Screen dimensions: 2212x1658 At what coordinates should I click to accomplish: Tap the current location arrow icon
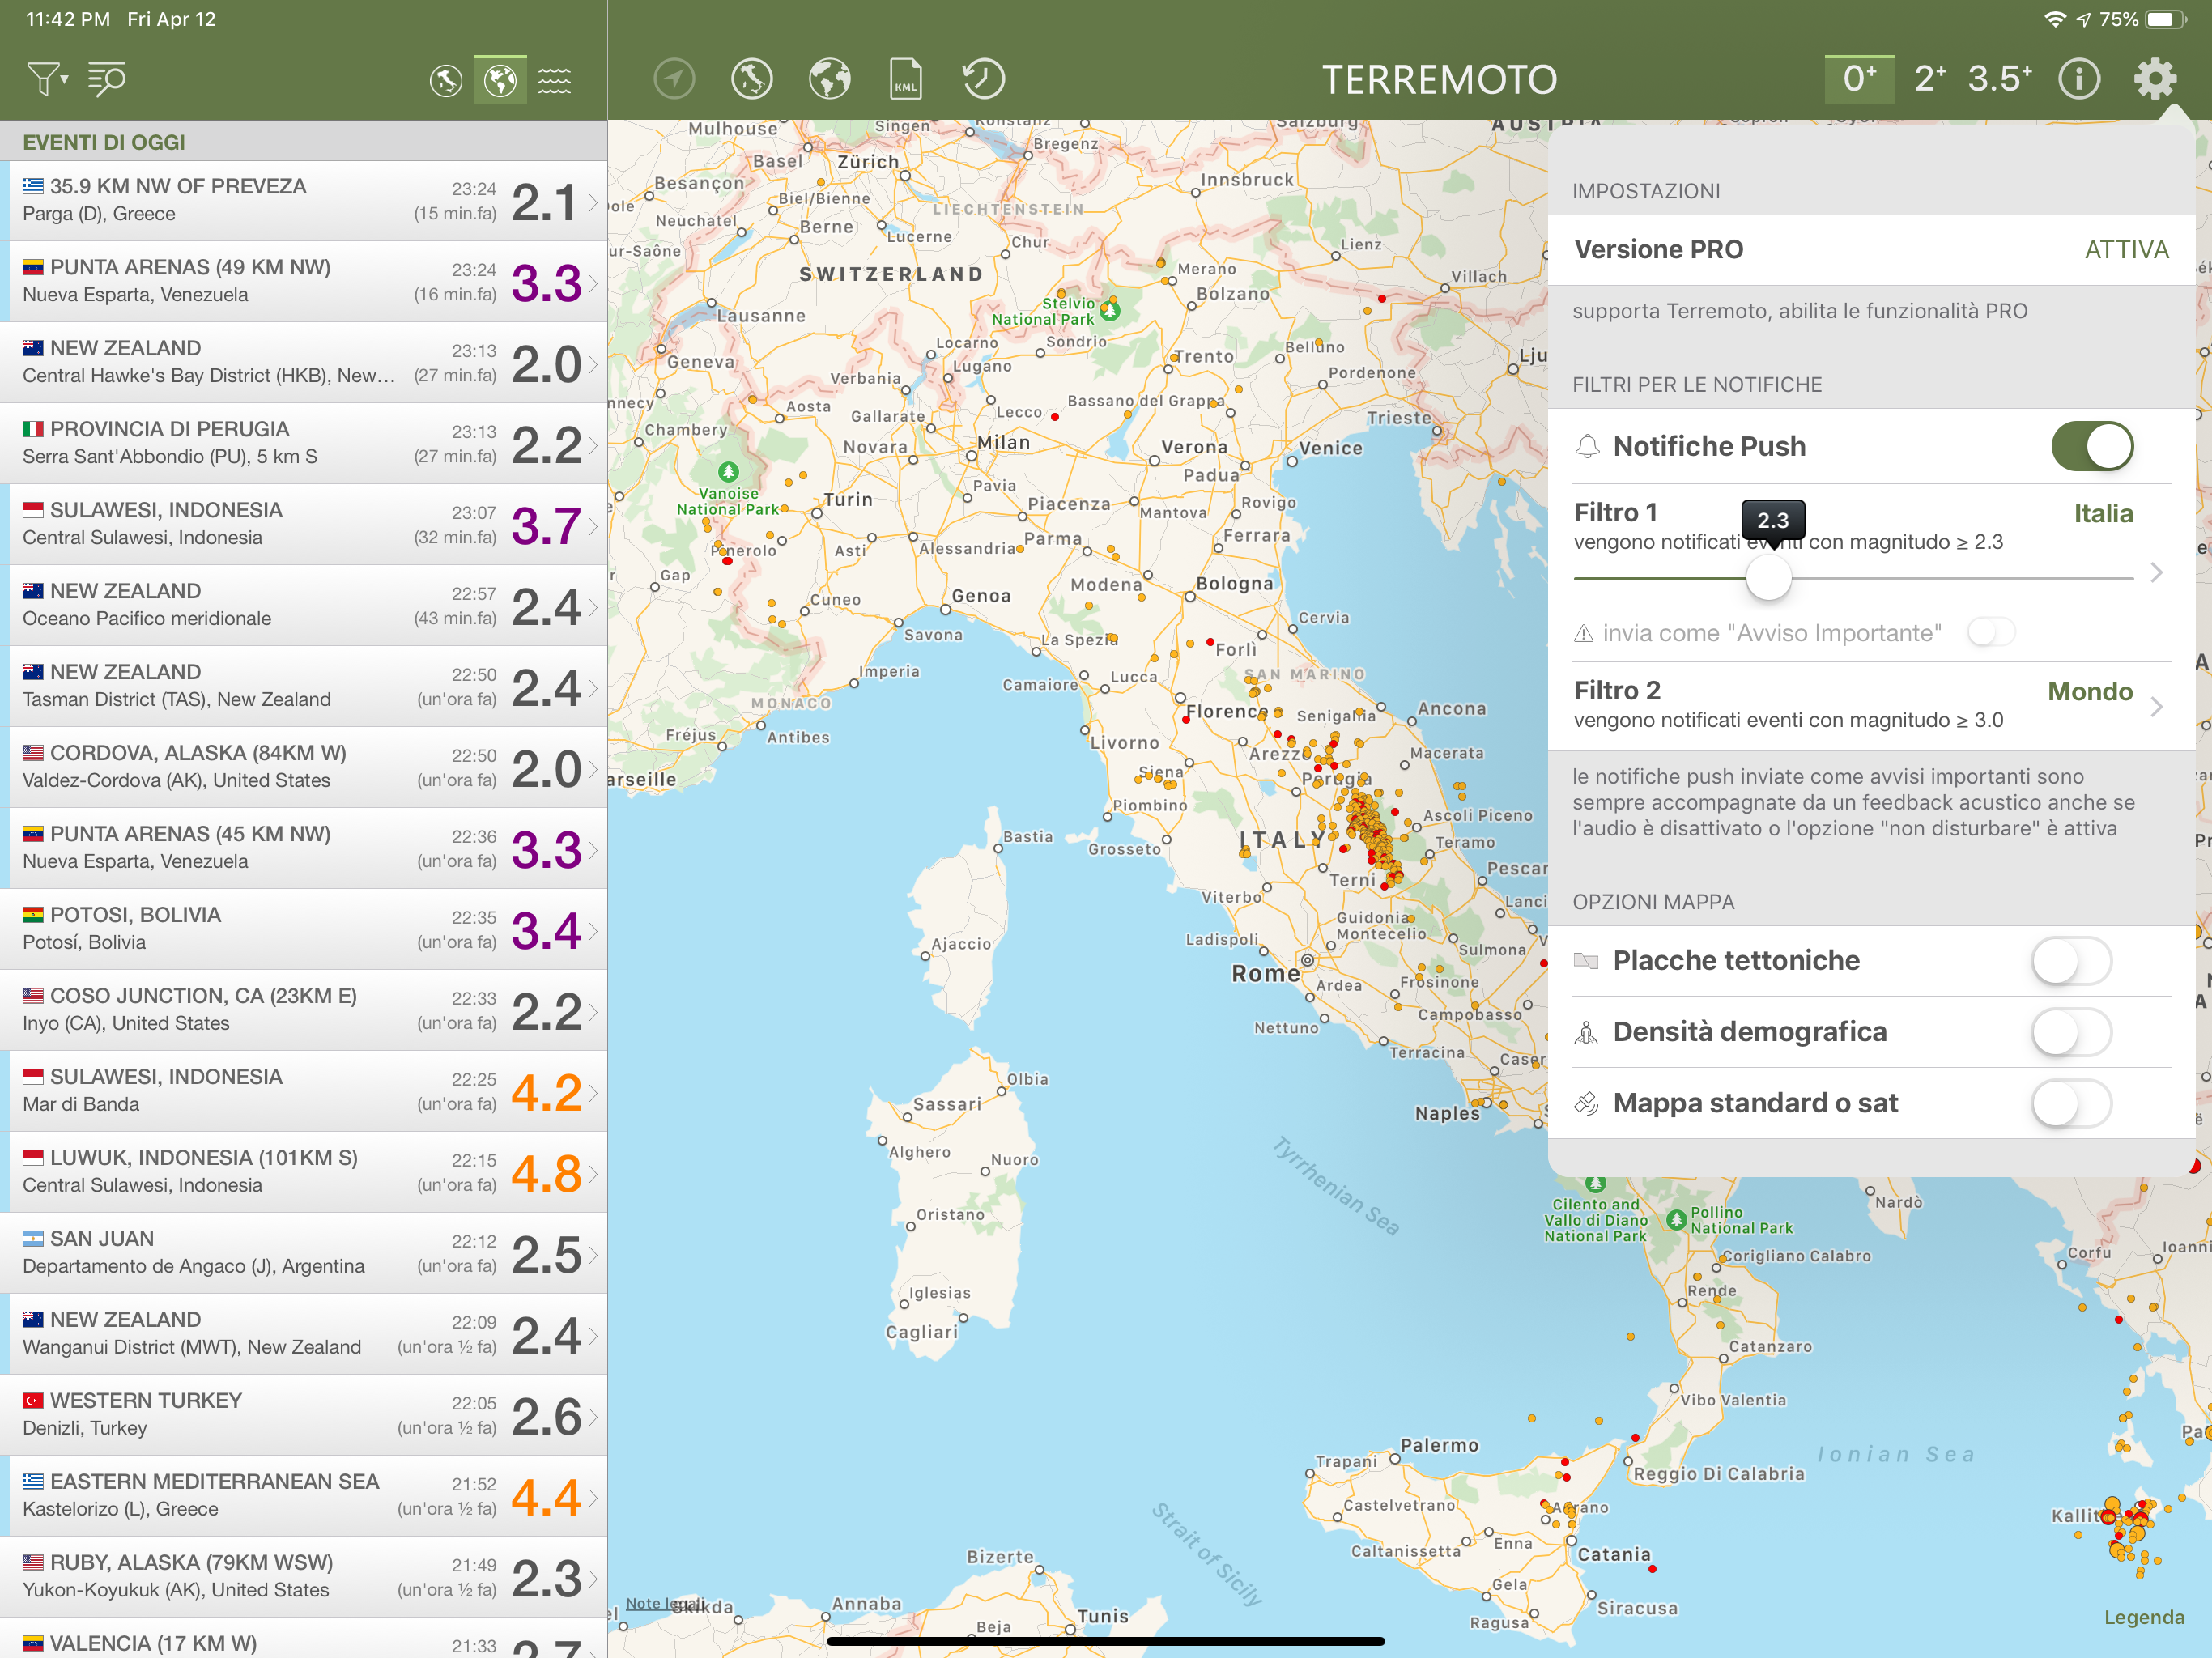(674, 79)
